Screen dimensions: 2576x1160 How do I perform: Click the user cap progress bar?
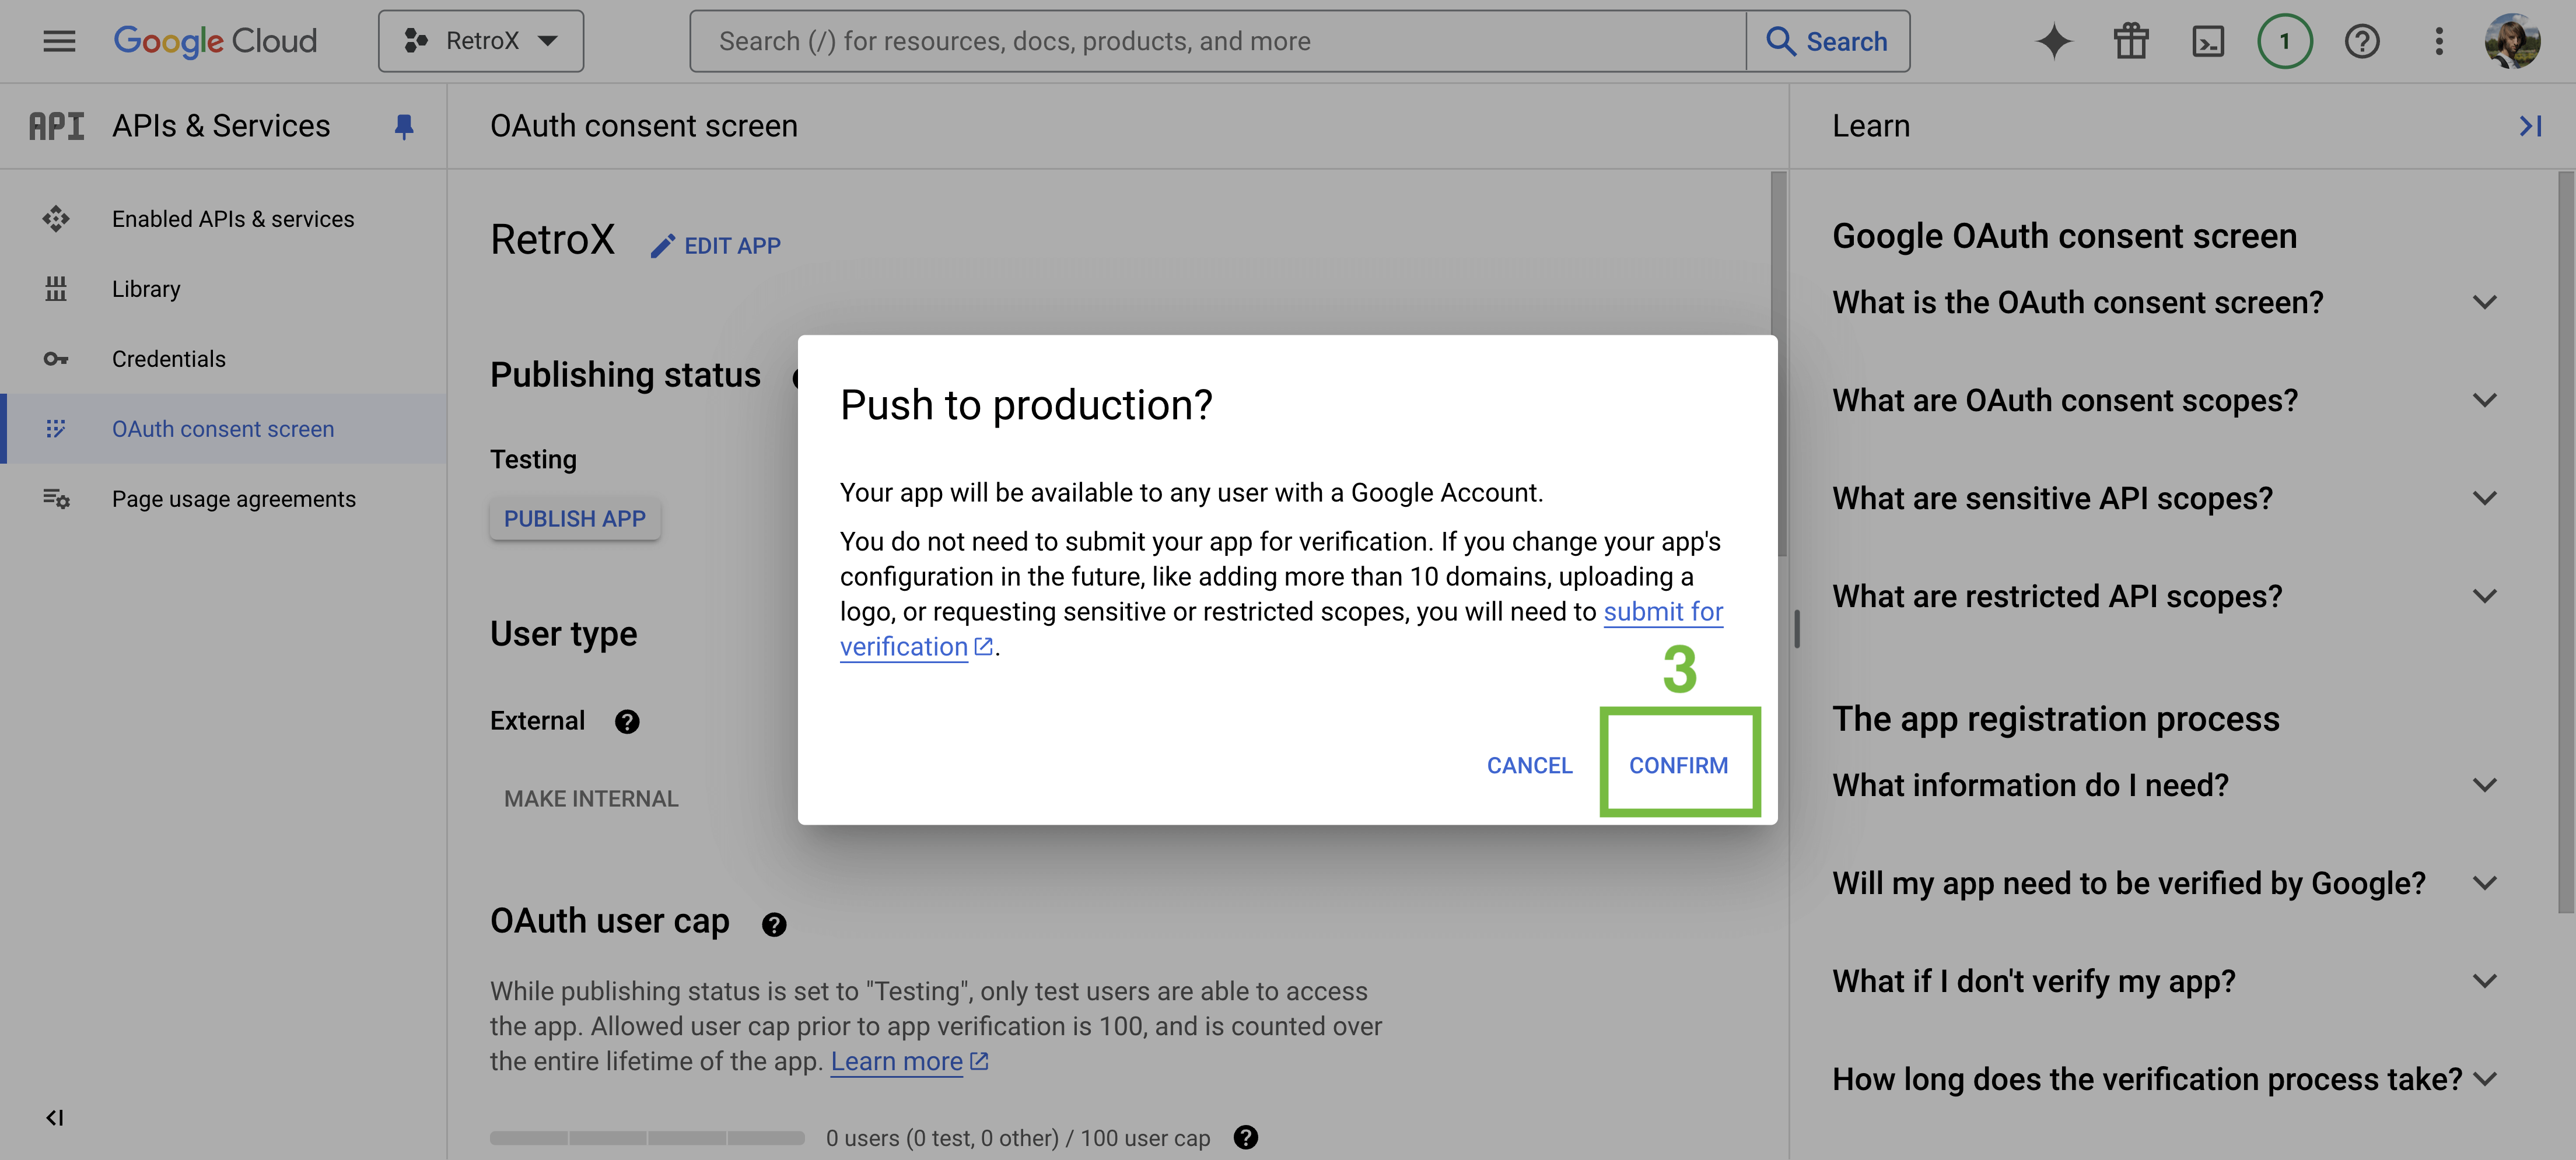click(x=647, y=1138)
